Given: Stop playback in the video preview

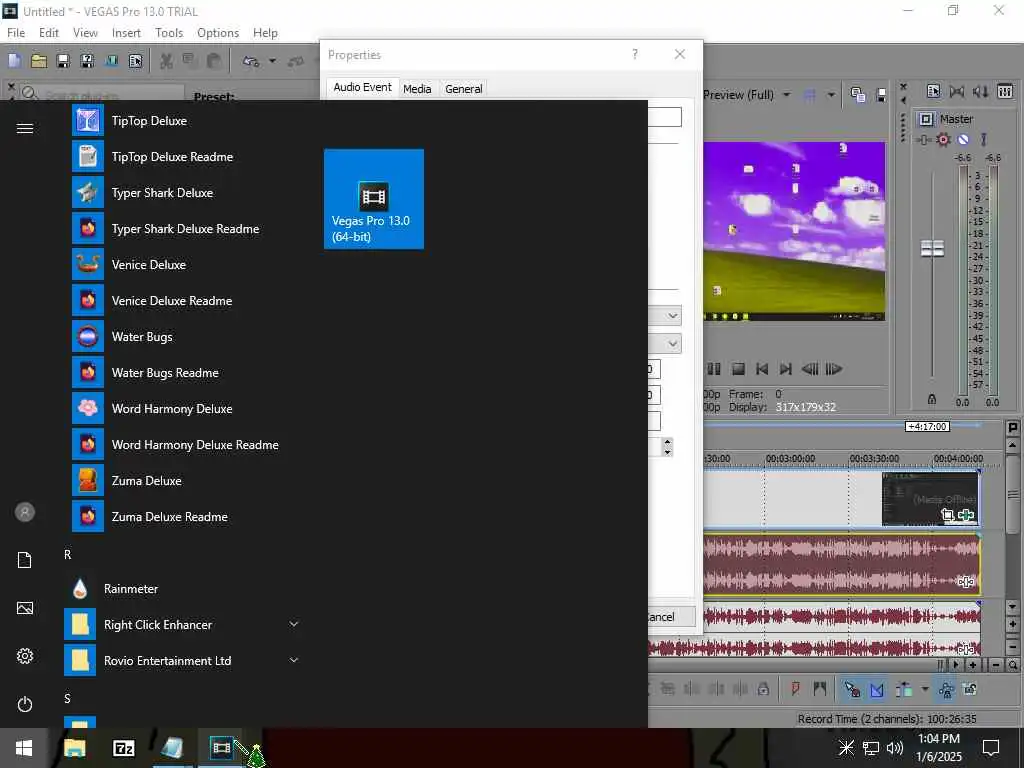Looking at the screenshot, I should click(739, 369).
